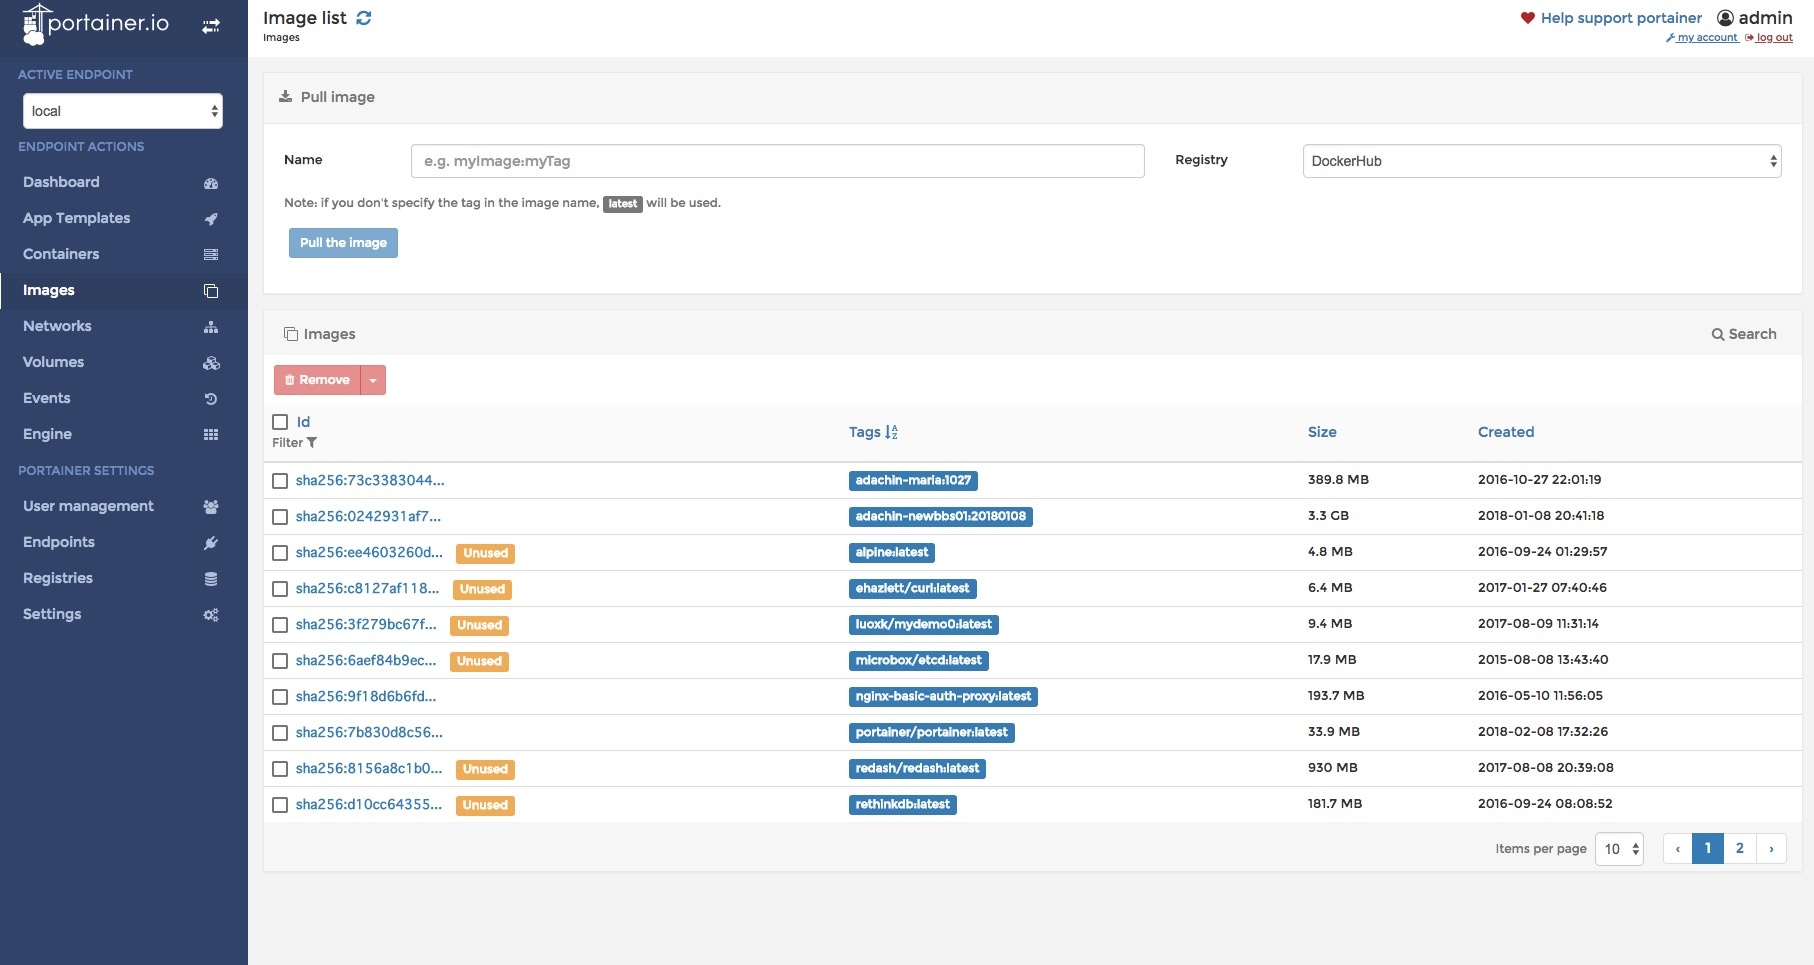Click the Volumes cubes icon in sidebar
The height and width of the screenshot is (965, 1814).
click(211, 363)
